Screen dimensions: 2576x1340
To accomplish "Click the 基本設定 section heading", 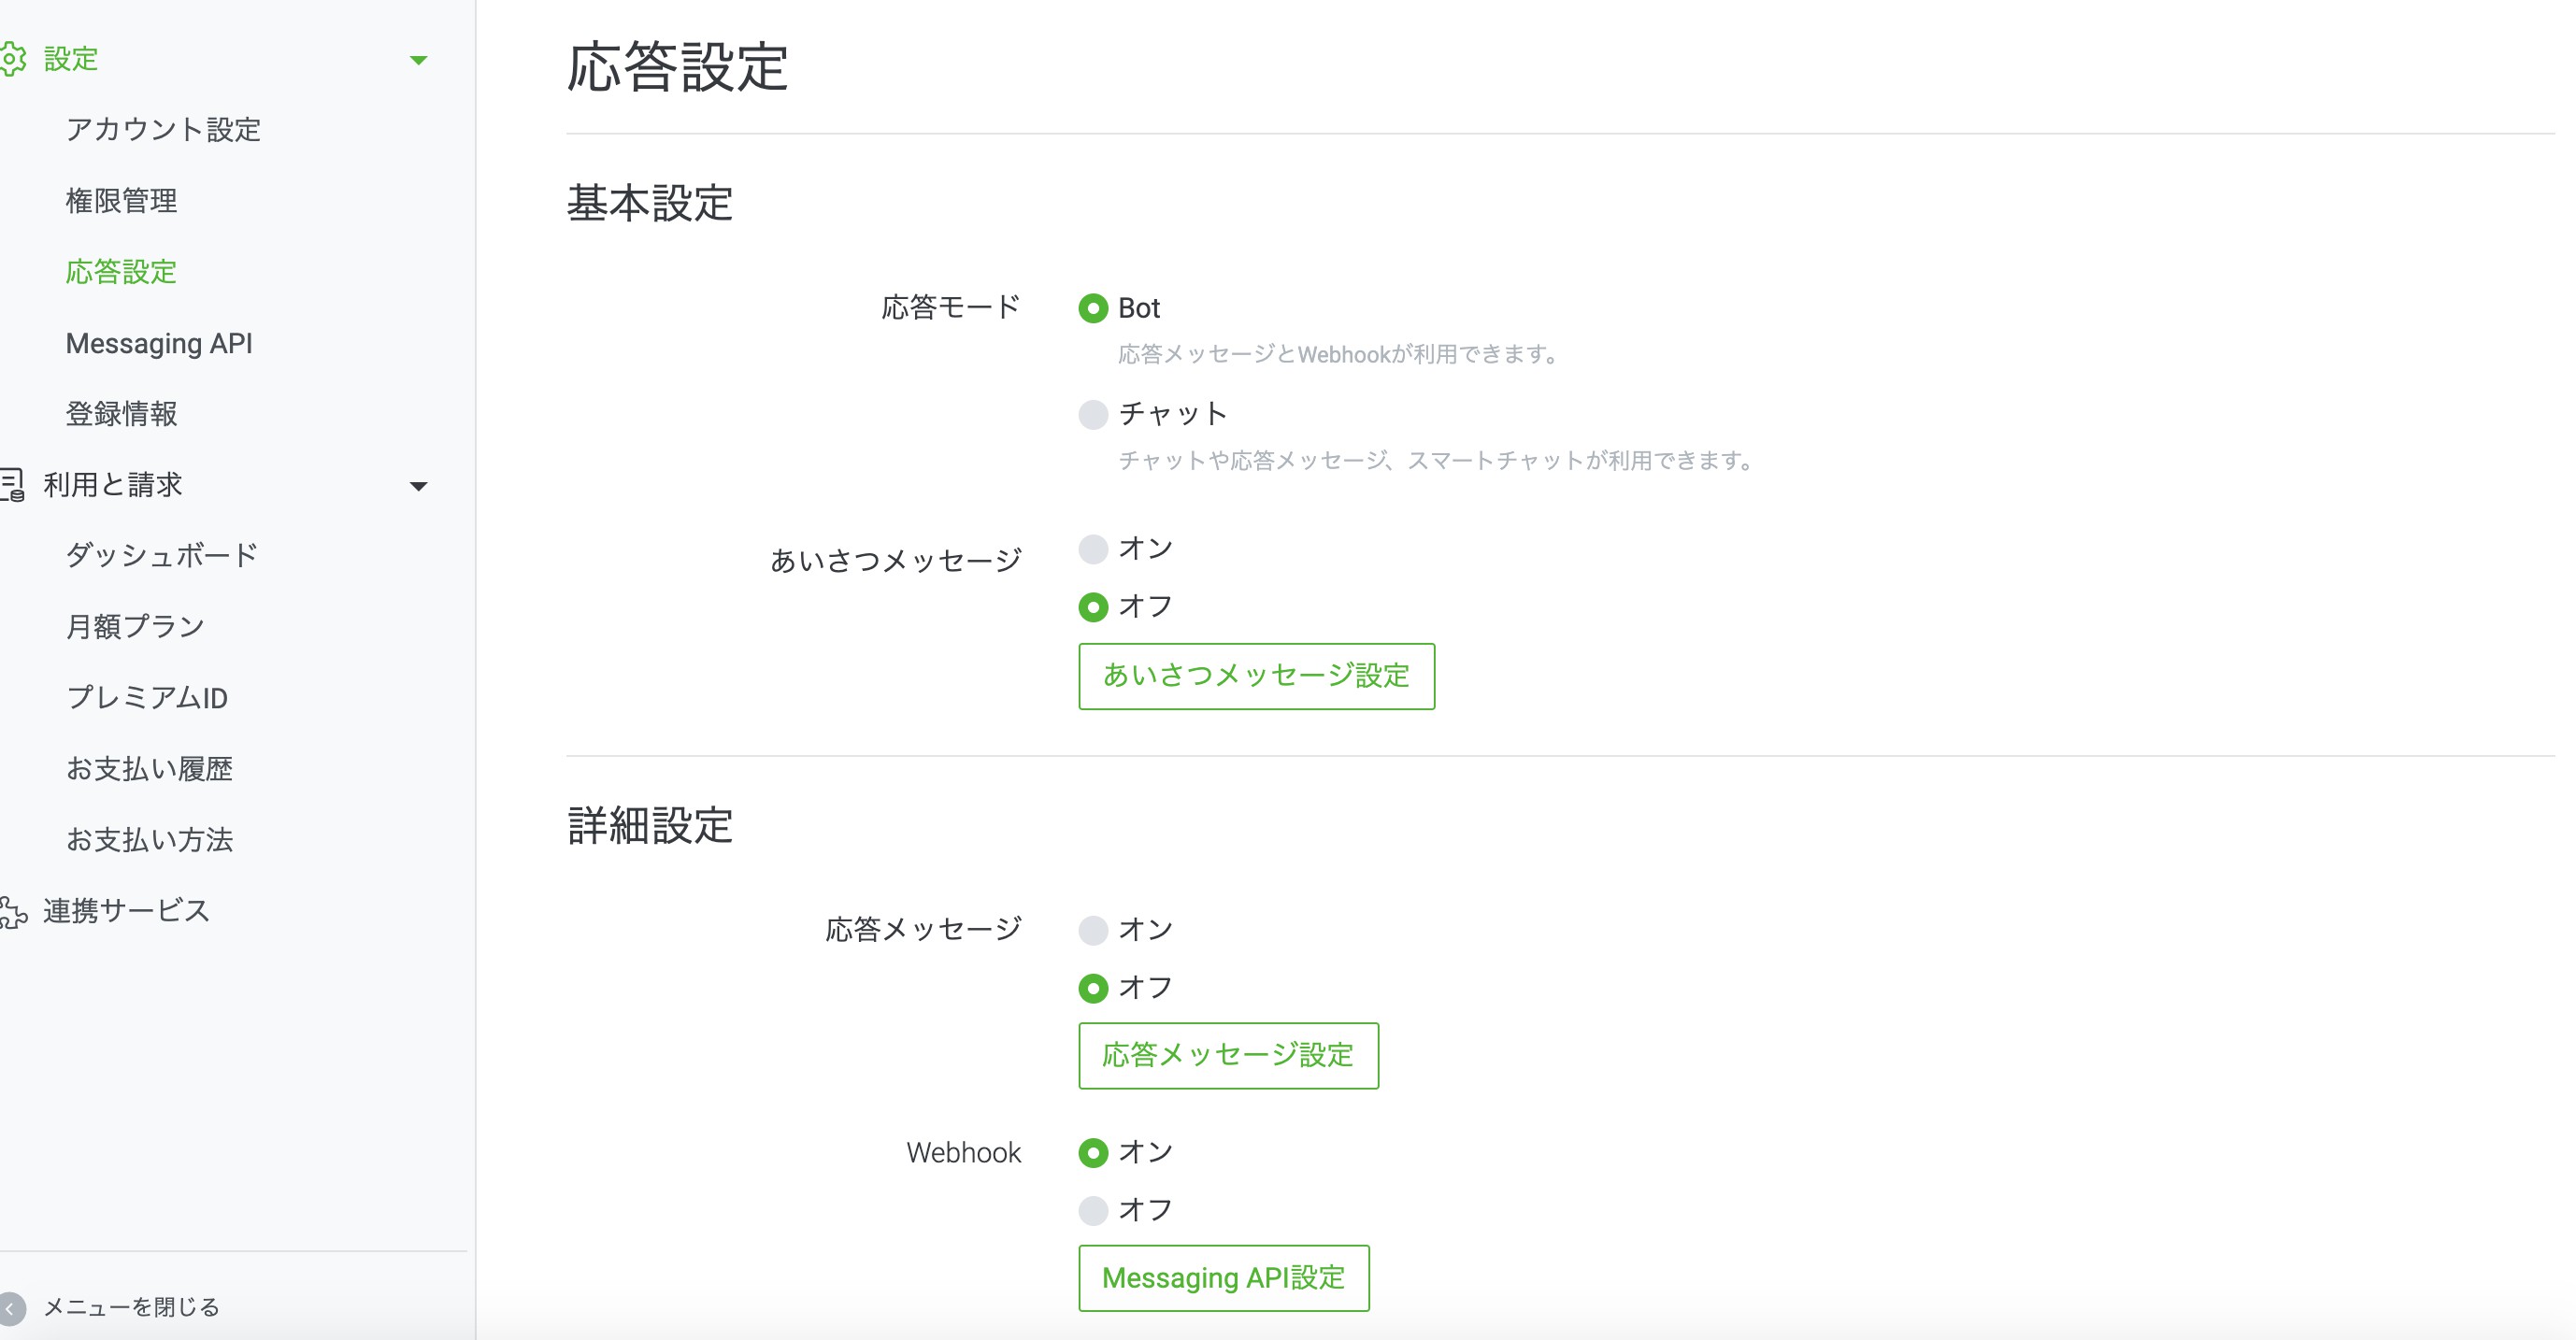I will 650,203.
